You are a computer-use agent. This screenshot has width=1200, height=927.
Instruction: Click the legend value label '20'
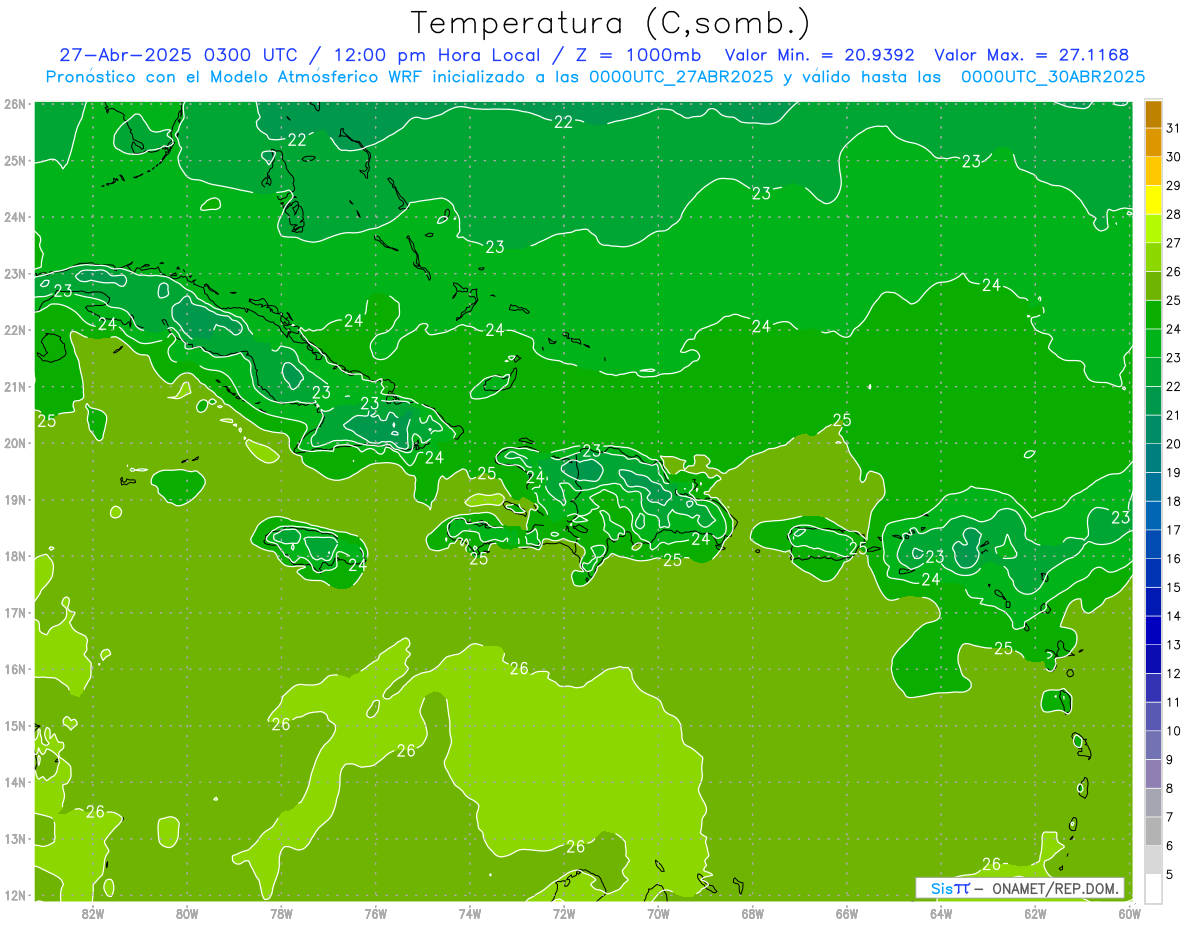click(x=1173, y=443)
